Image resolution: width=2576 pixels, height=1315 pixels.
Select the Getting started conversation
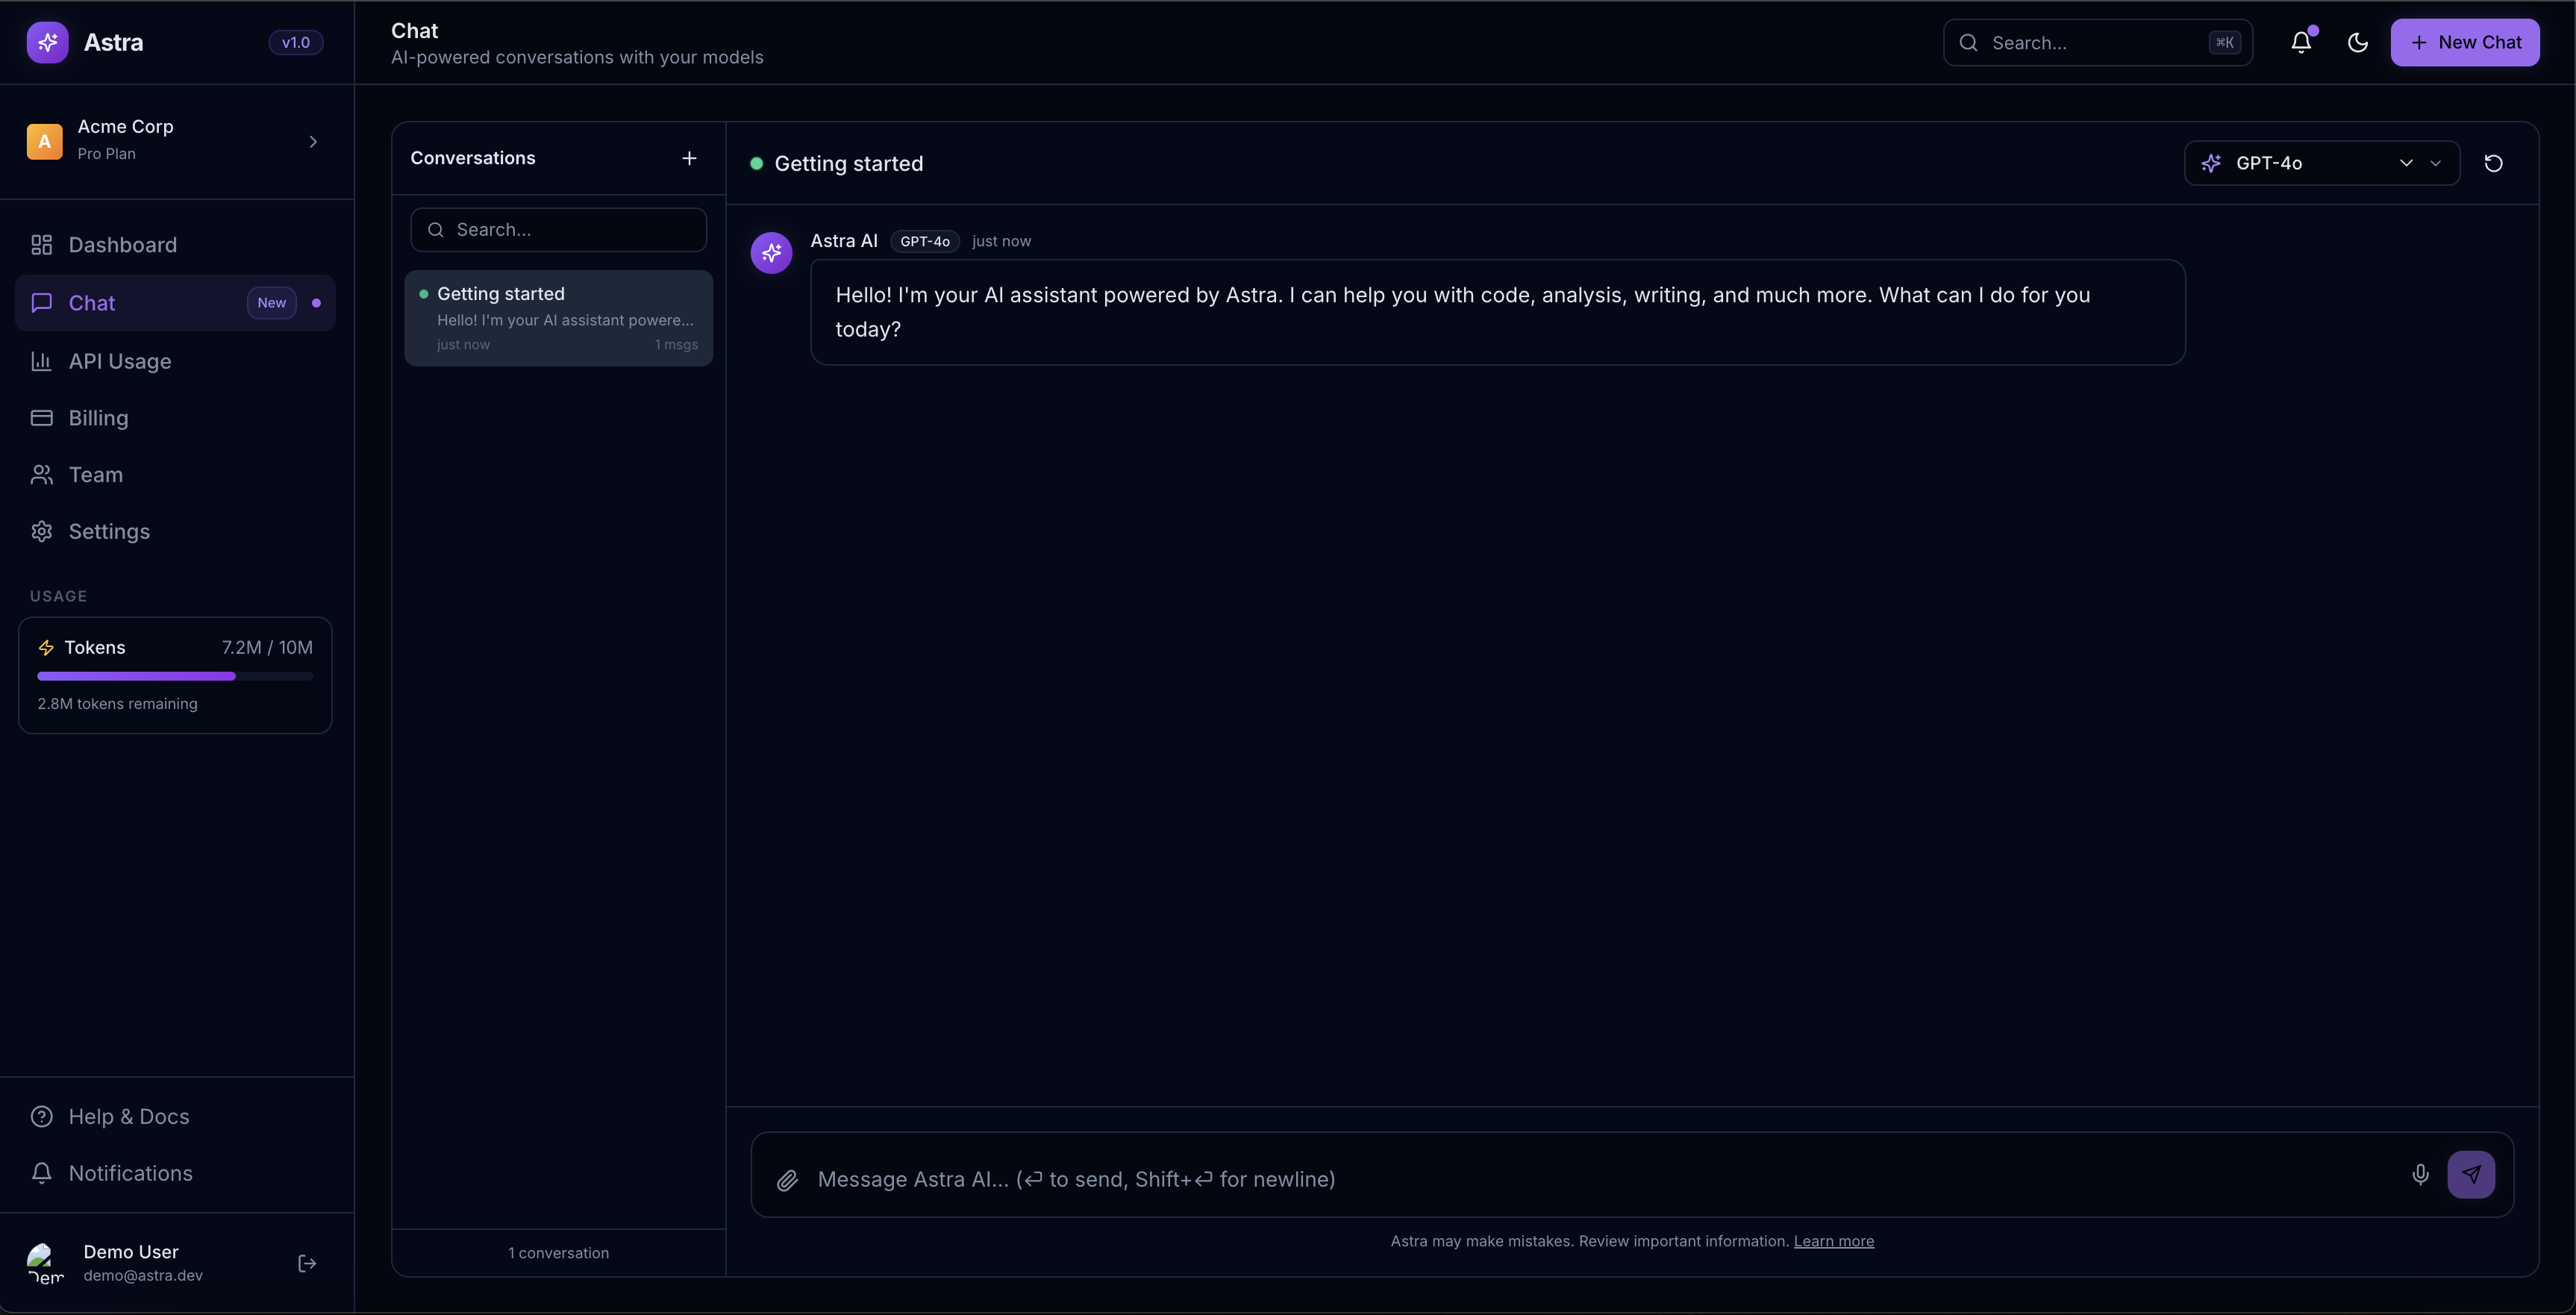558,317
